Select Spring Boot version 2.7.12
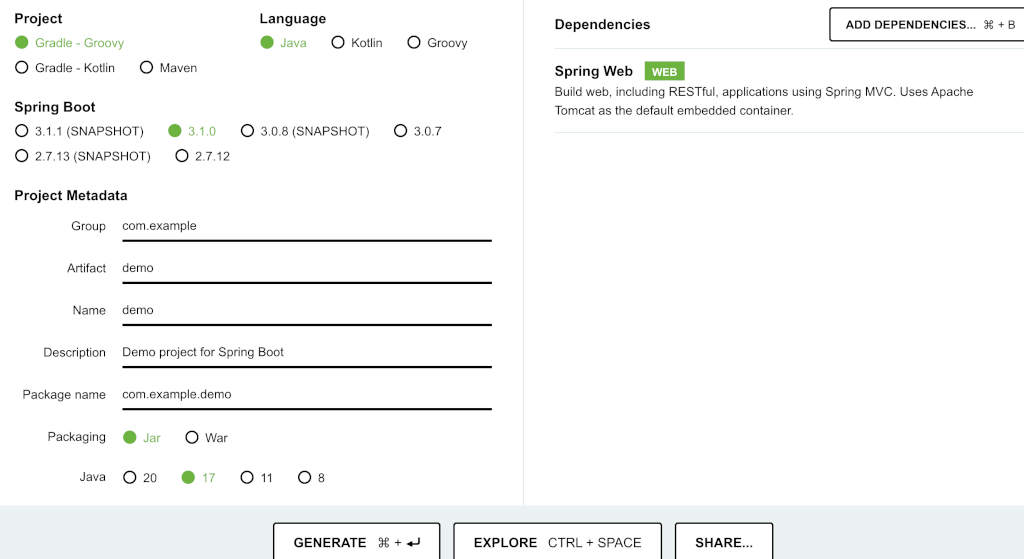This screenshot has height=559, width=1024. (x=202, y=156)
